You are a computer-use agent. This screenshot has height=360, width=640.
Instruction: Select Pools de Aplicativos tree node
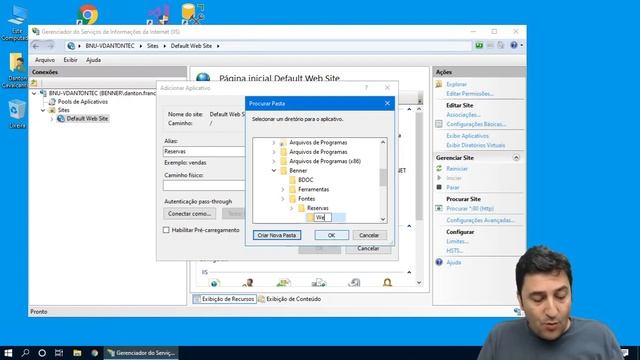pyautogui.click(x=82, y=102)
